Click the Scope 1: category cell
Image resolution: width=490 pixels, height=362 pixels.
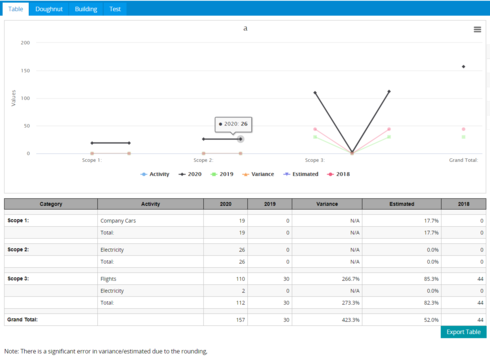51,221
